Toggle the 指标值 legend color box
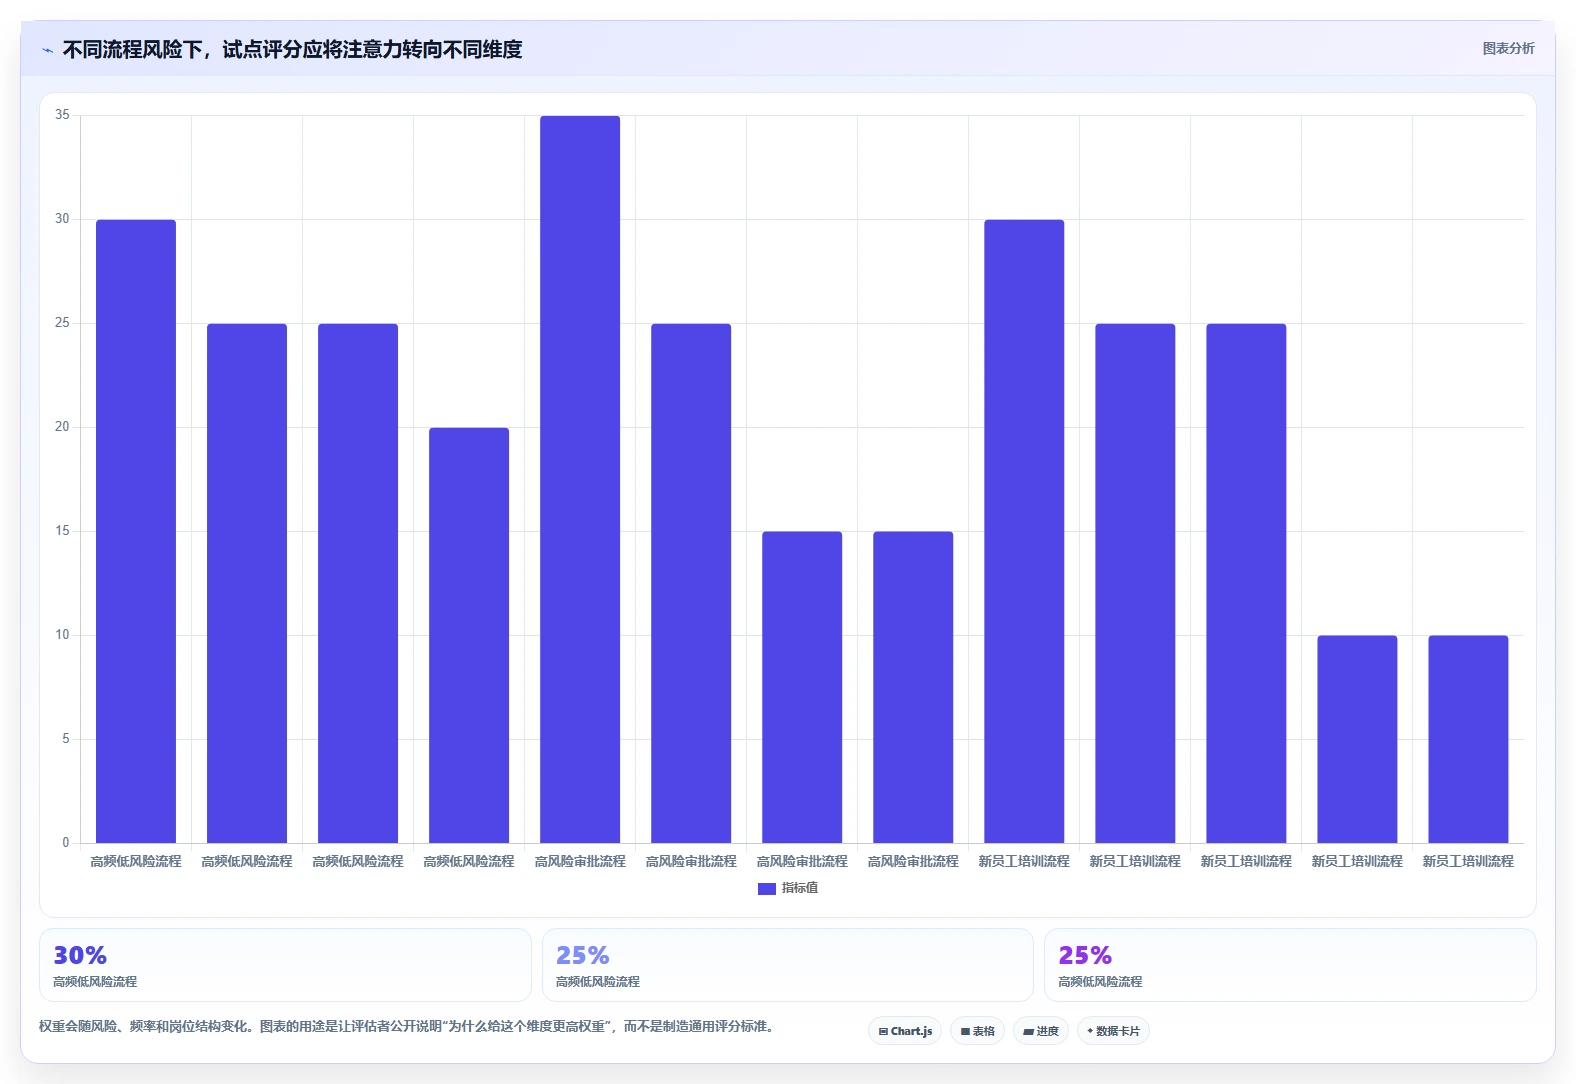1576x1084 pixels. point(767,888)
